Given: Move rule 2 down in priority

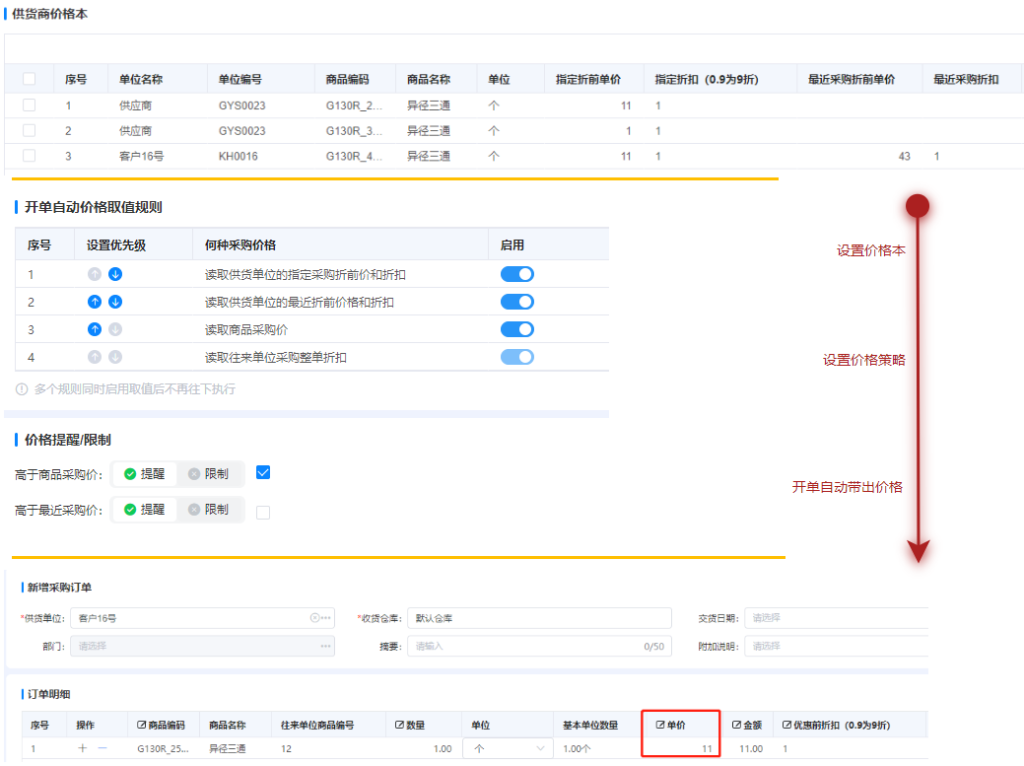Looking at the screenshot, I should [115, 302].
